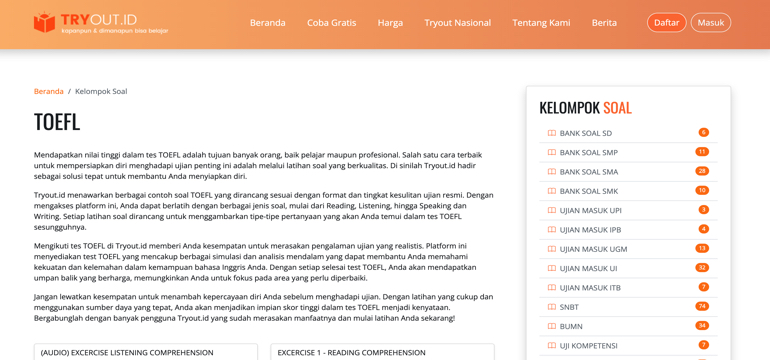Click the count badge 3 for UJIAN MASUK UPI
The height and width of the screenshot is (360, 770).
coord(704,210)
